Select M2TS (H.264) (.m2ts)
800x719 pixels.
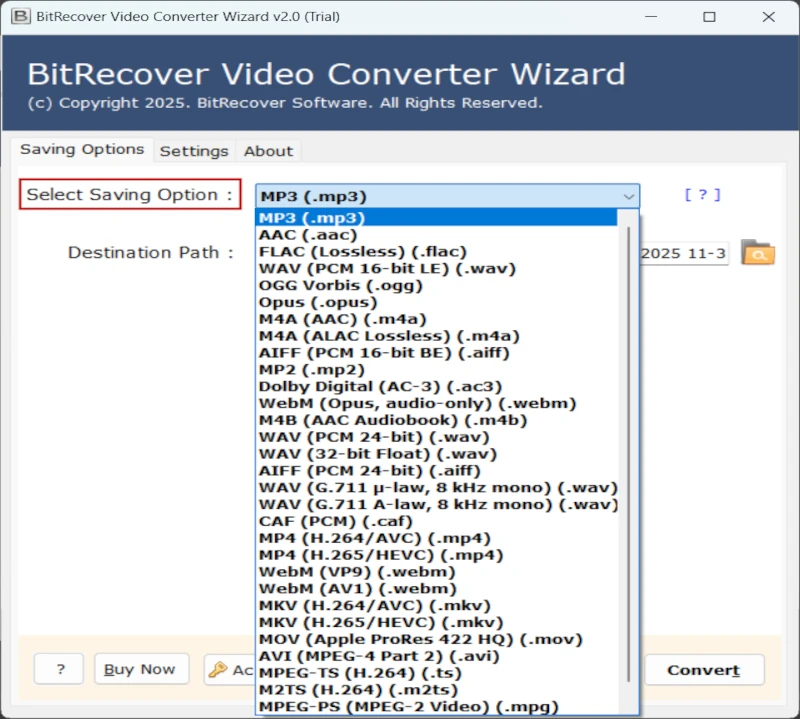(x=436, y=689)
